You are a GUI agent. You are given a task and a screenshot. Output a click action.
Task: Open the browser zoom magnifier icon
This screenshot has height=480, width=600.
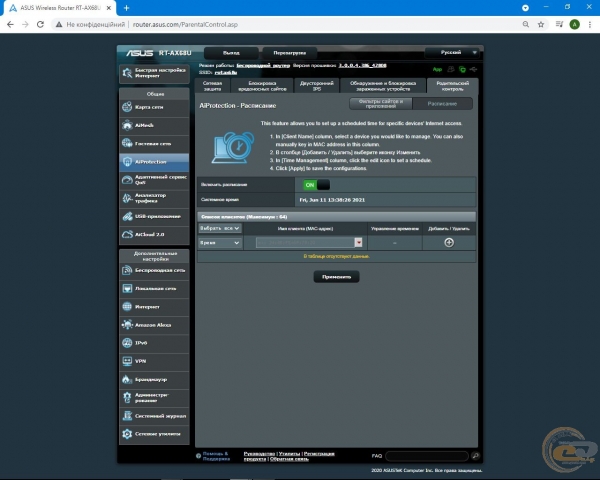526,24
